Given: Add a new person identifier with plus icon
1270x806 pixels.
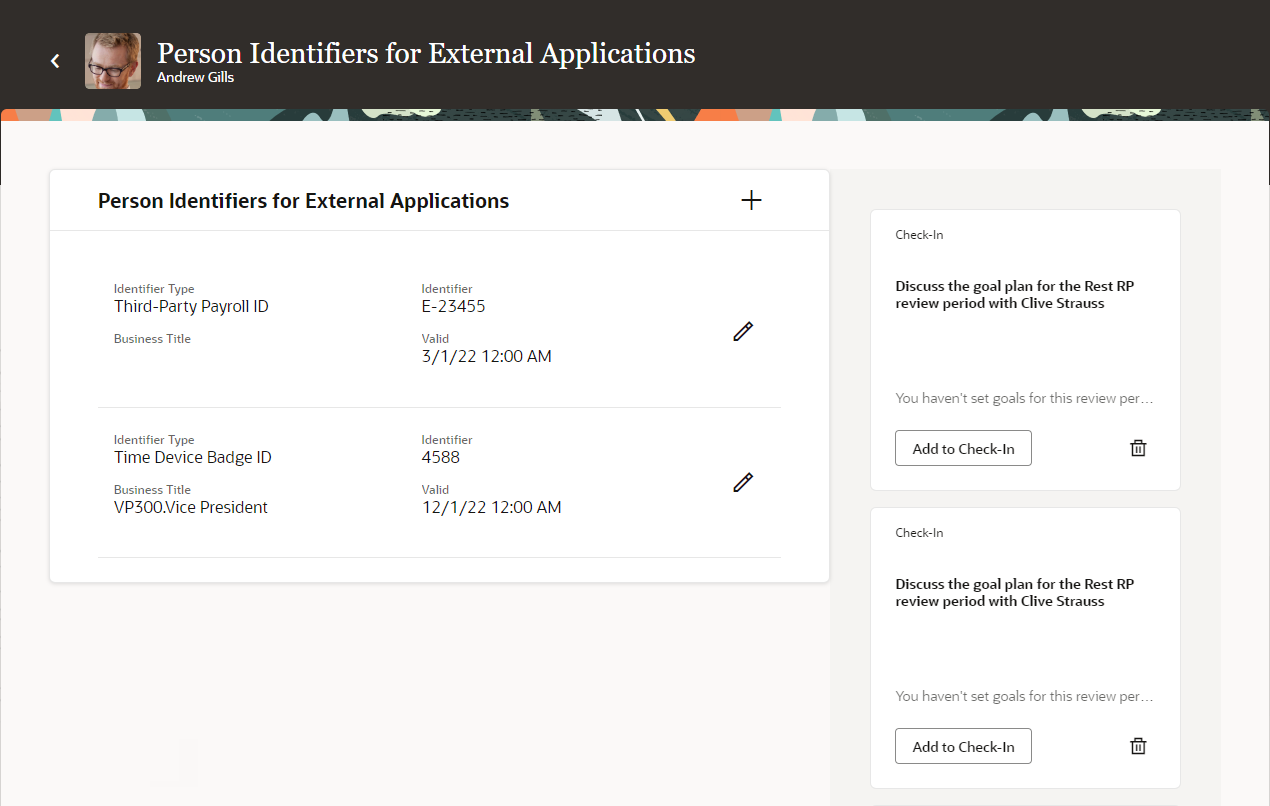Looking at the screenshot, I should coord(751,201).
